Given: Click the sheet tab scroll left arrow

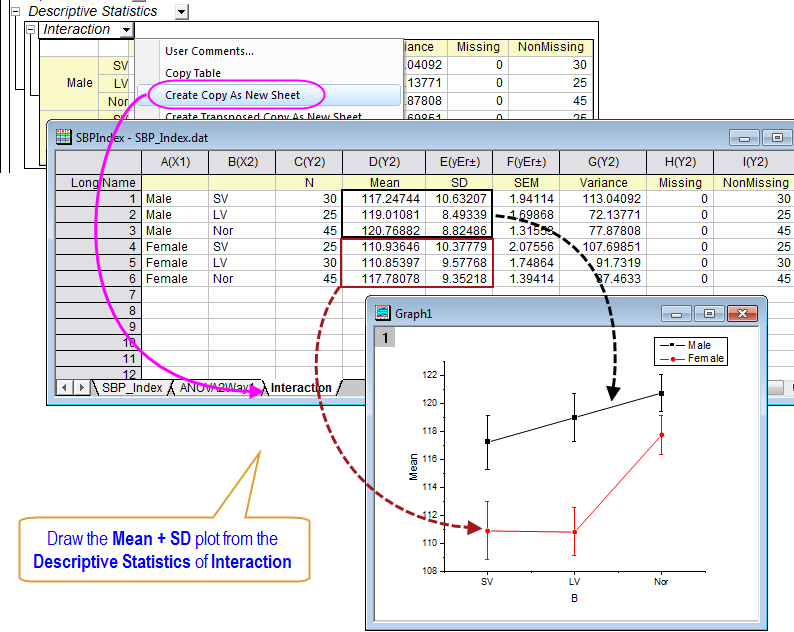Looking at the screenshot, I should pyautogui.click(x=64, y=387).
